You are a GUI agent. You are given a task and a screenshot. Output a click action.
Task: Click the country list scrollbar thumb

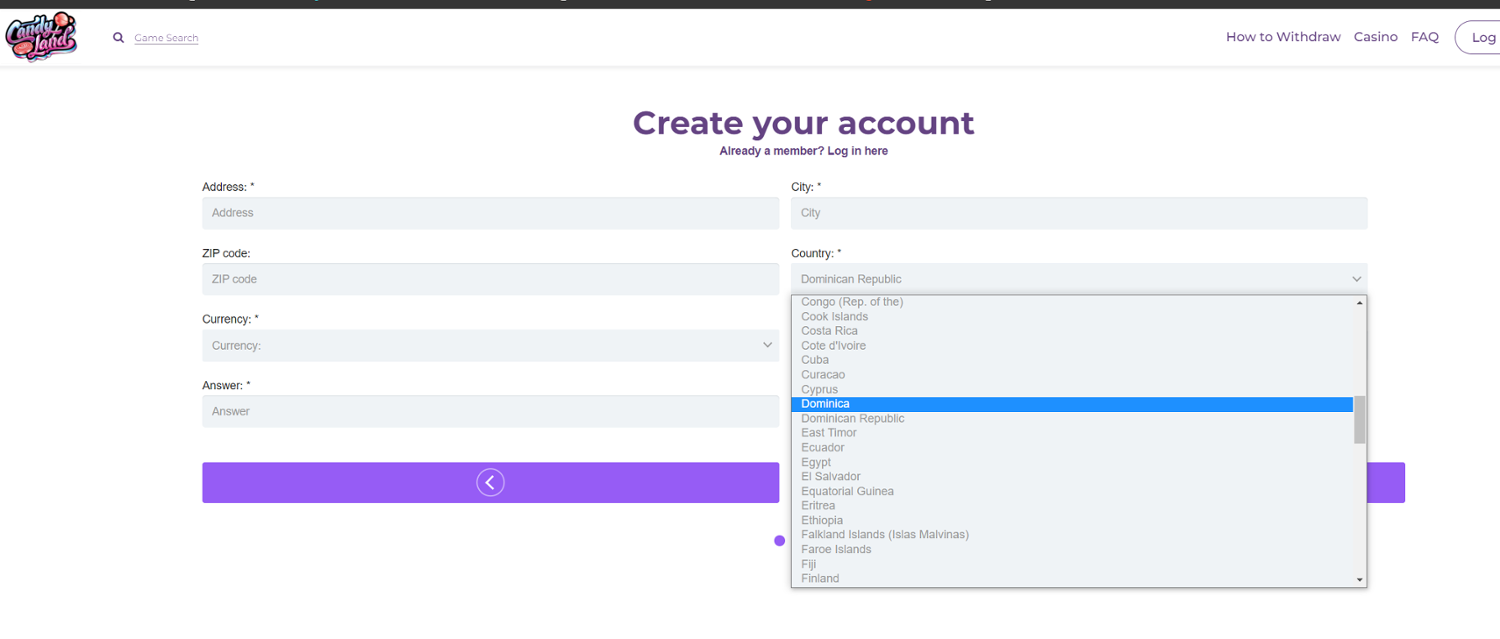(1359, 420)
